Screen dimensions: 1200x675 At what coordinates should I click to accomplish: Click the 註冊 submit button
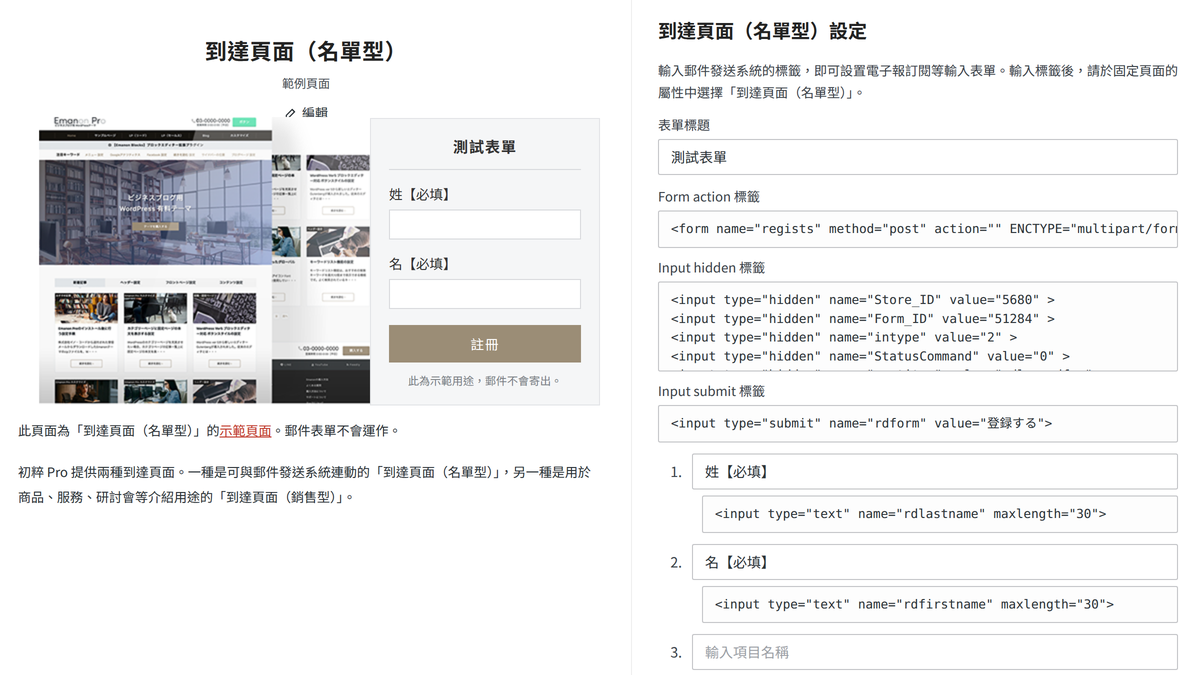coord(484,344)
